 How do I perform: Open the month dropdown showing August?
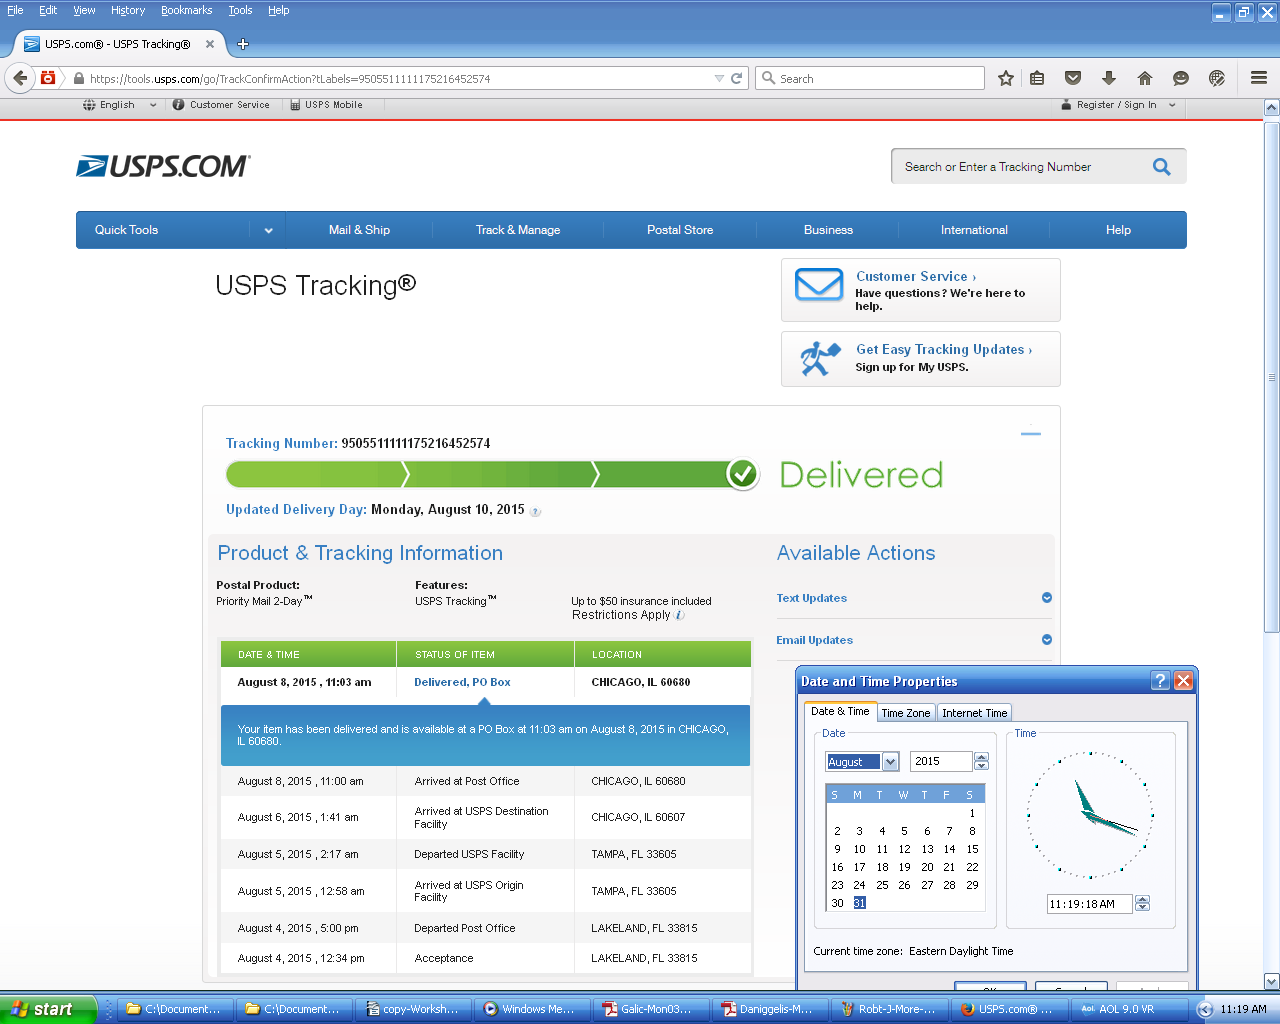[890, 762]
